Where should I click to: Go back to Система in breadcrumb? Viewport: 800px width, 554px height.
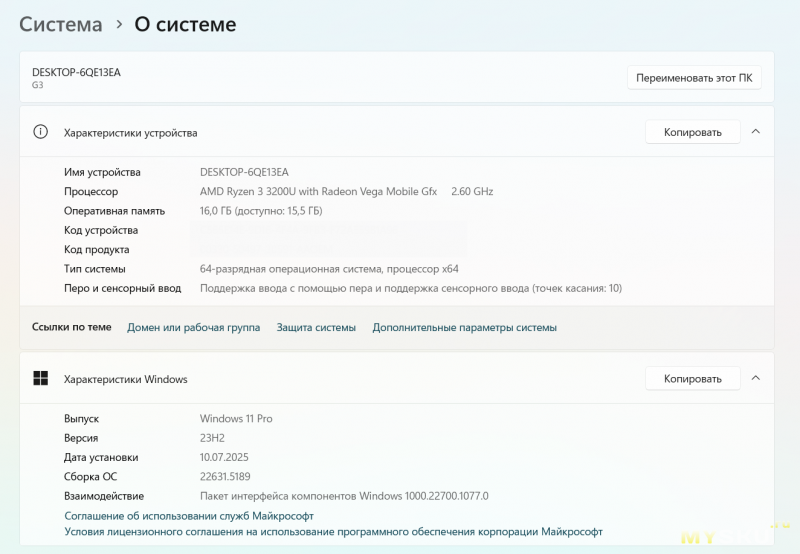[61, 24]
